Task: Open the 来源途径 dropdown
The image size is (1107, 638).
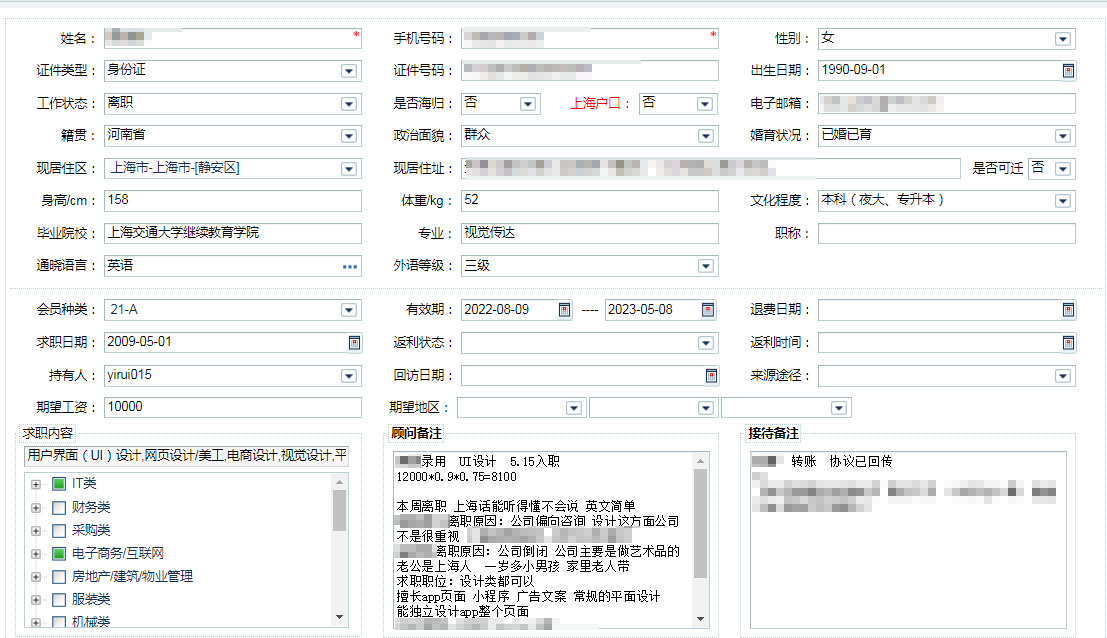Action: (1063, 375)
